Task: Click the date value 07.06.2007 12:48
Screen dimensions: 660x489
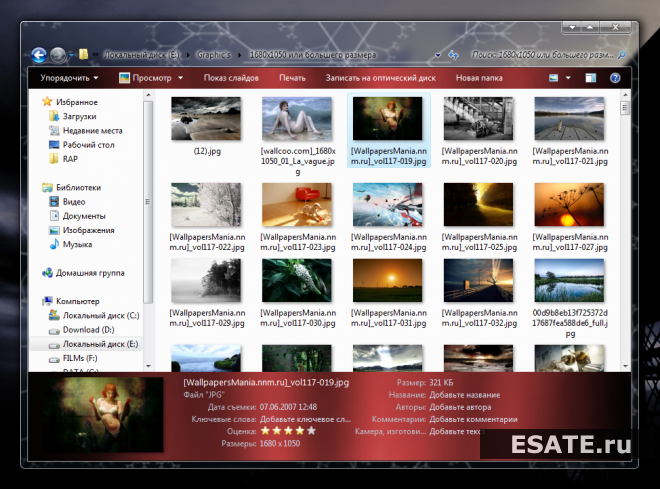Action: point(288,407)
